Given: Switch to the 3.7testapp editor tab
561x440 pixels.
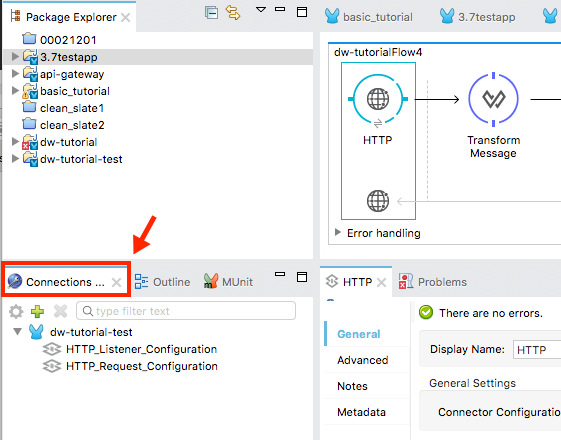Looking at the screenshot, I should coord(478,17).
